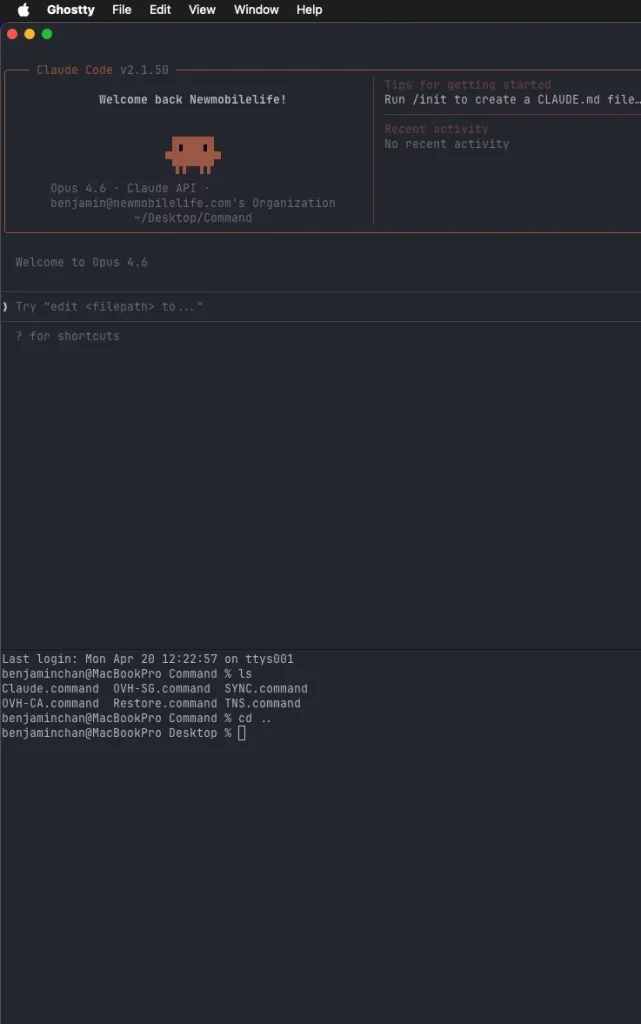Click the prompt chevron before the Claude input
The height and width of the screenshot is (1024, 641).
[5, 307]
